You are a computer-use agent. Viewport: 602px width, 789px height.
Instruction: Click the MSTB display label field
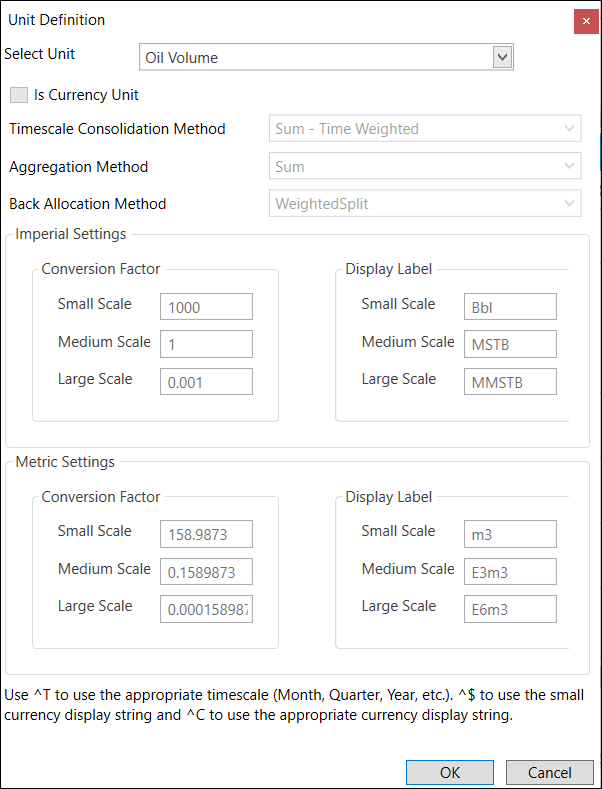tap(510, 345)
